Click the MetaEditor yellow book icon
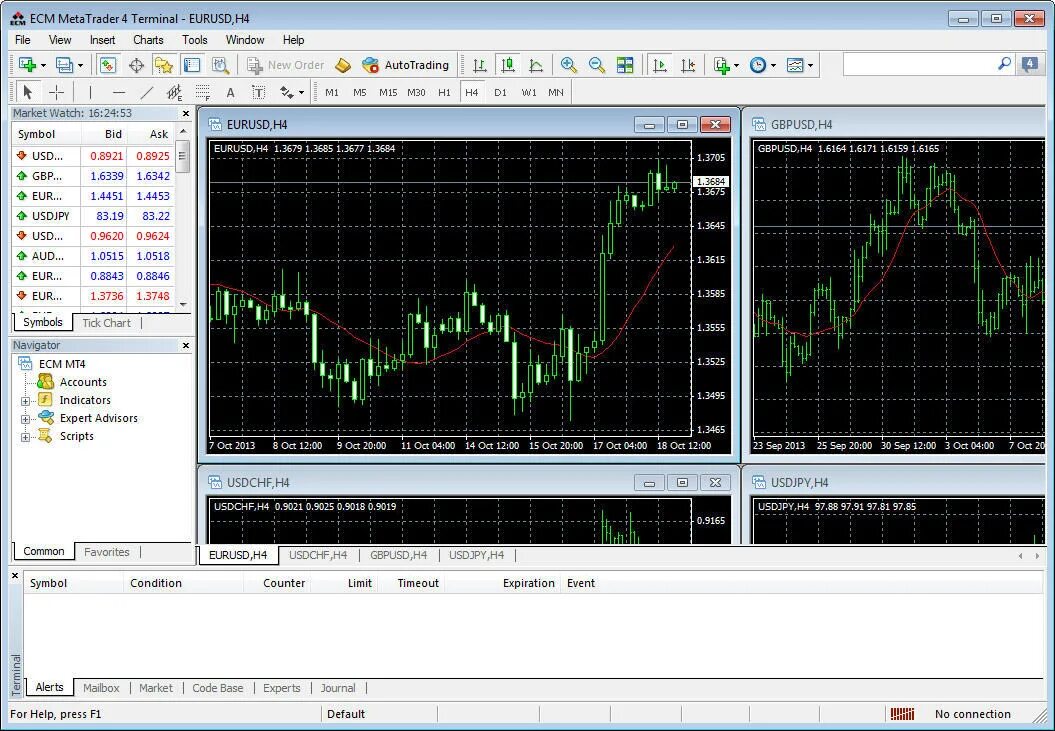 tap(343, 65)
